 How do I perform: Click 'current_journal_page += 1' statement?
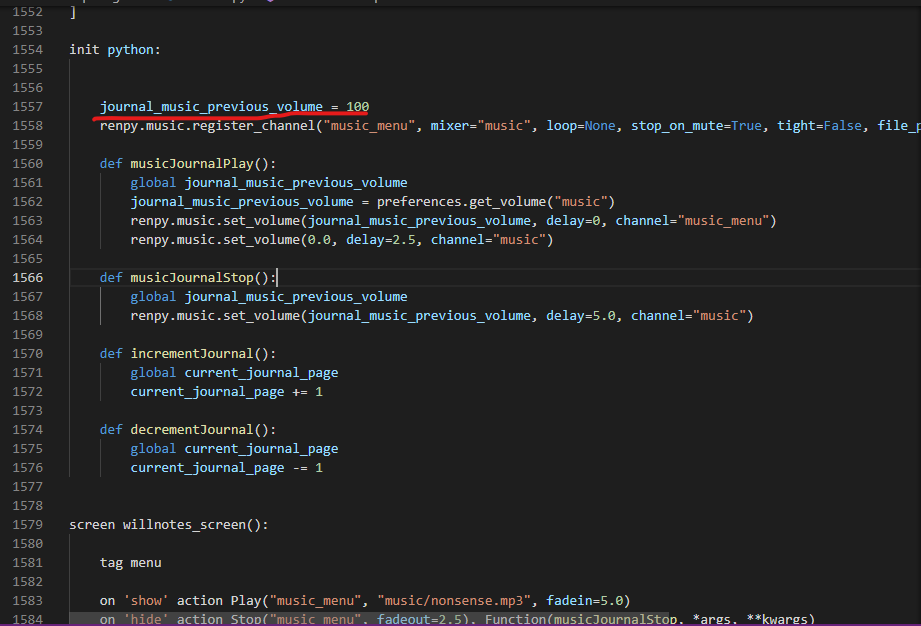(x=227, y=392)
